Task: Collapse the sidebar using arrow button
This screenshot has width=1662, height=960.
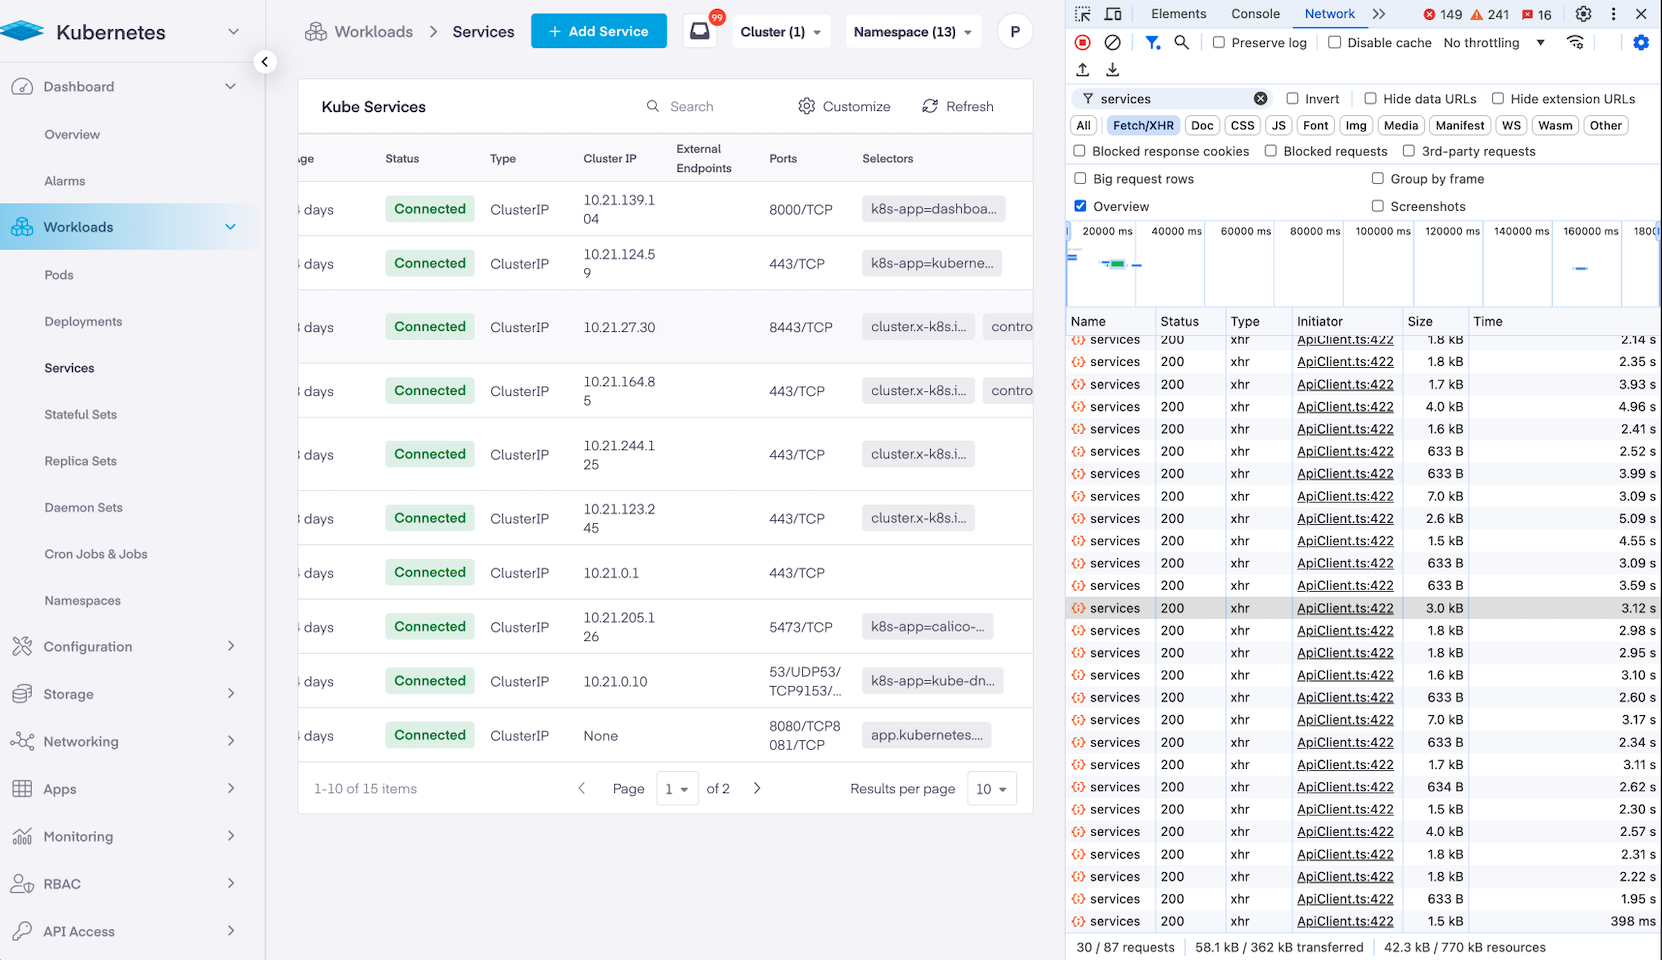Action: point(264,62)
